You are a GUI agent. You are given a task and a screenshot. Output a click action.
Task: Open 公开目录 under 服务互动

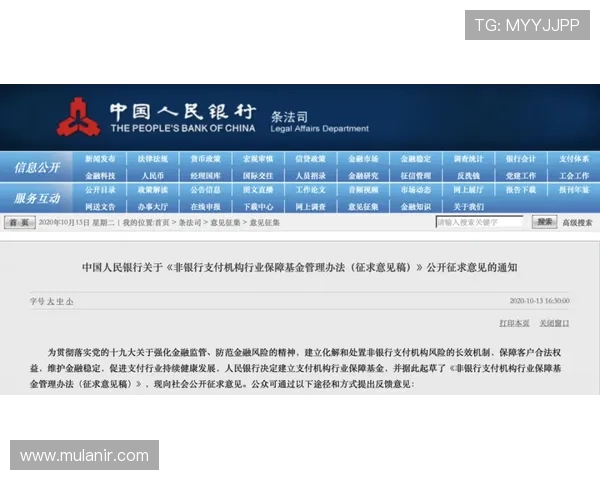pyautogui.click(x=100, y=190)
